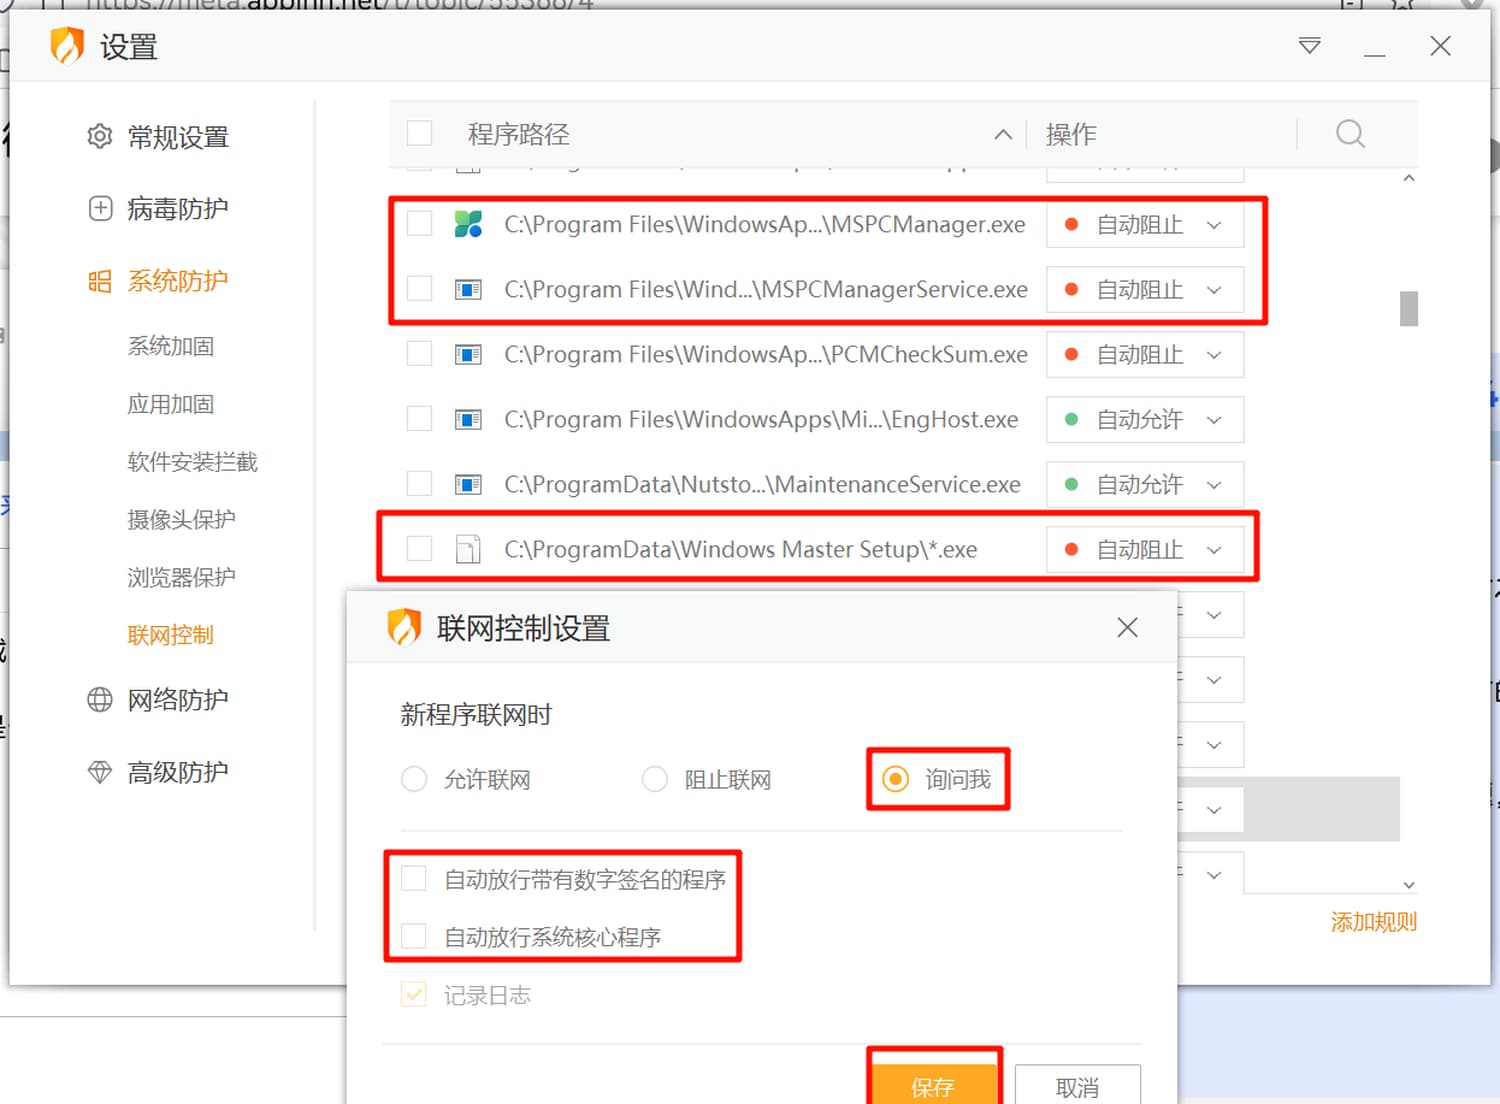The image size is (1500, 1104).
Task: Expand action dropdown for MSPCManagerService.exe
Action: pyautogui.click(x=1214, y=290)
